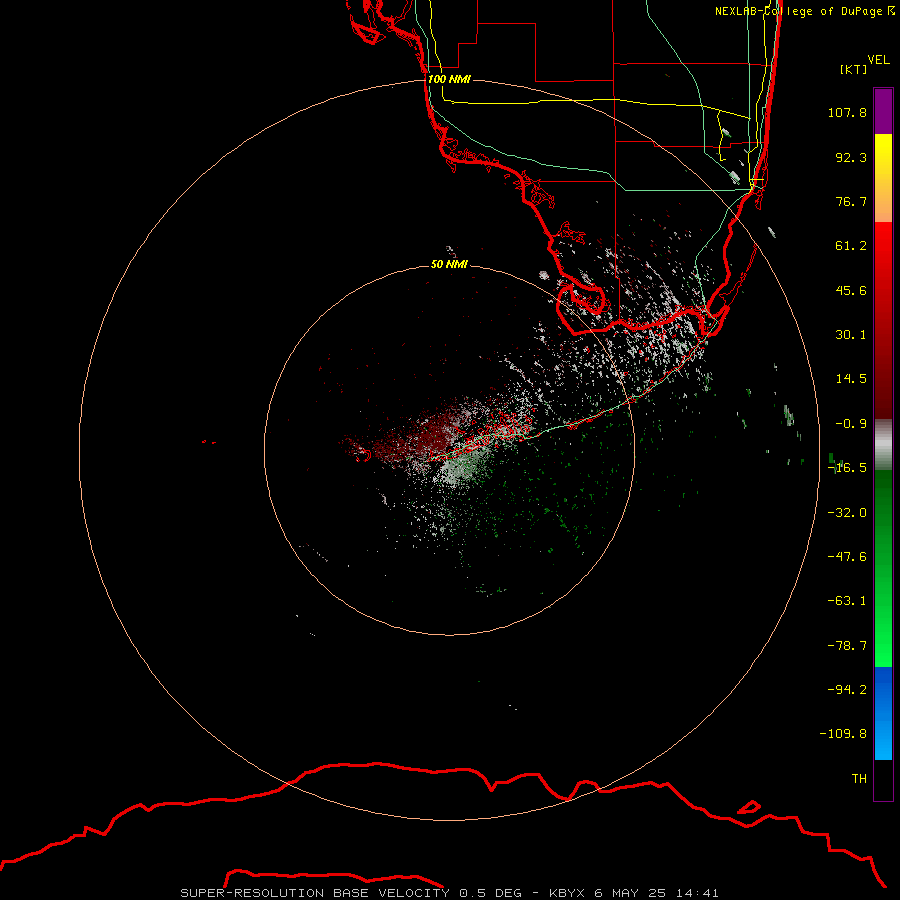Viewport: 900px width, 900px height.
Task: Pick the red segment of the velocity color bar
Action: coord(883,320)
